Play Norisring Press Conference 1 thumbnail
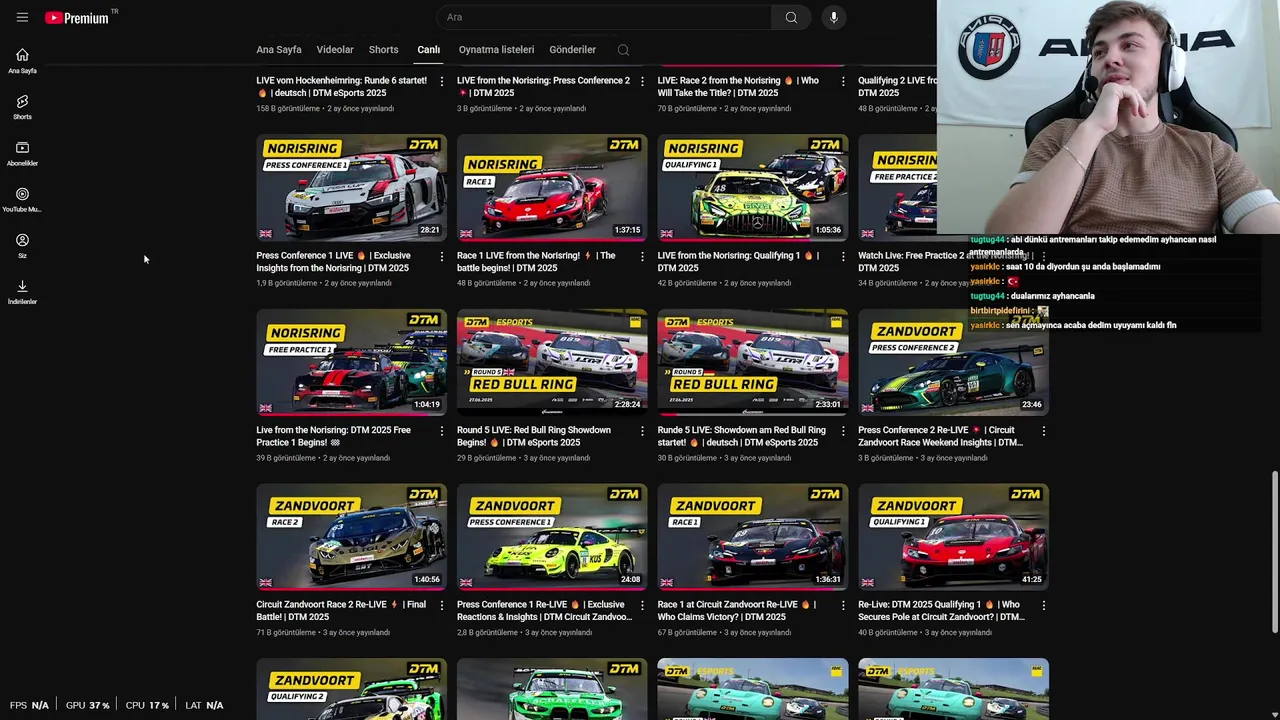Image resolution: width=1280 pixels, height=720 pixels. pyautogui.click(x=351, y=188)
